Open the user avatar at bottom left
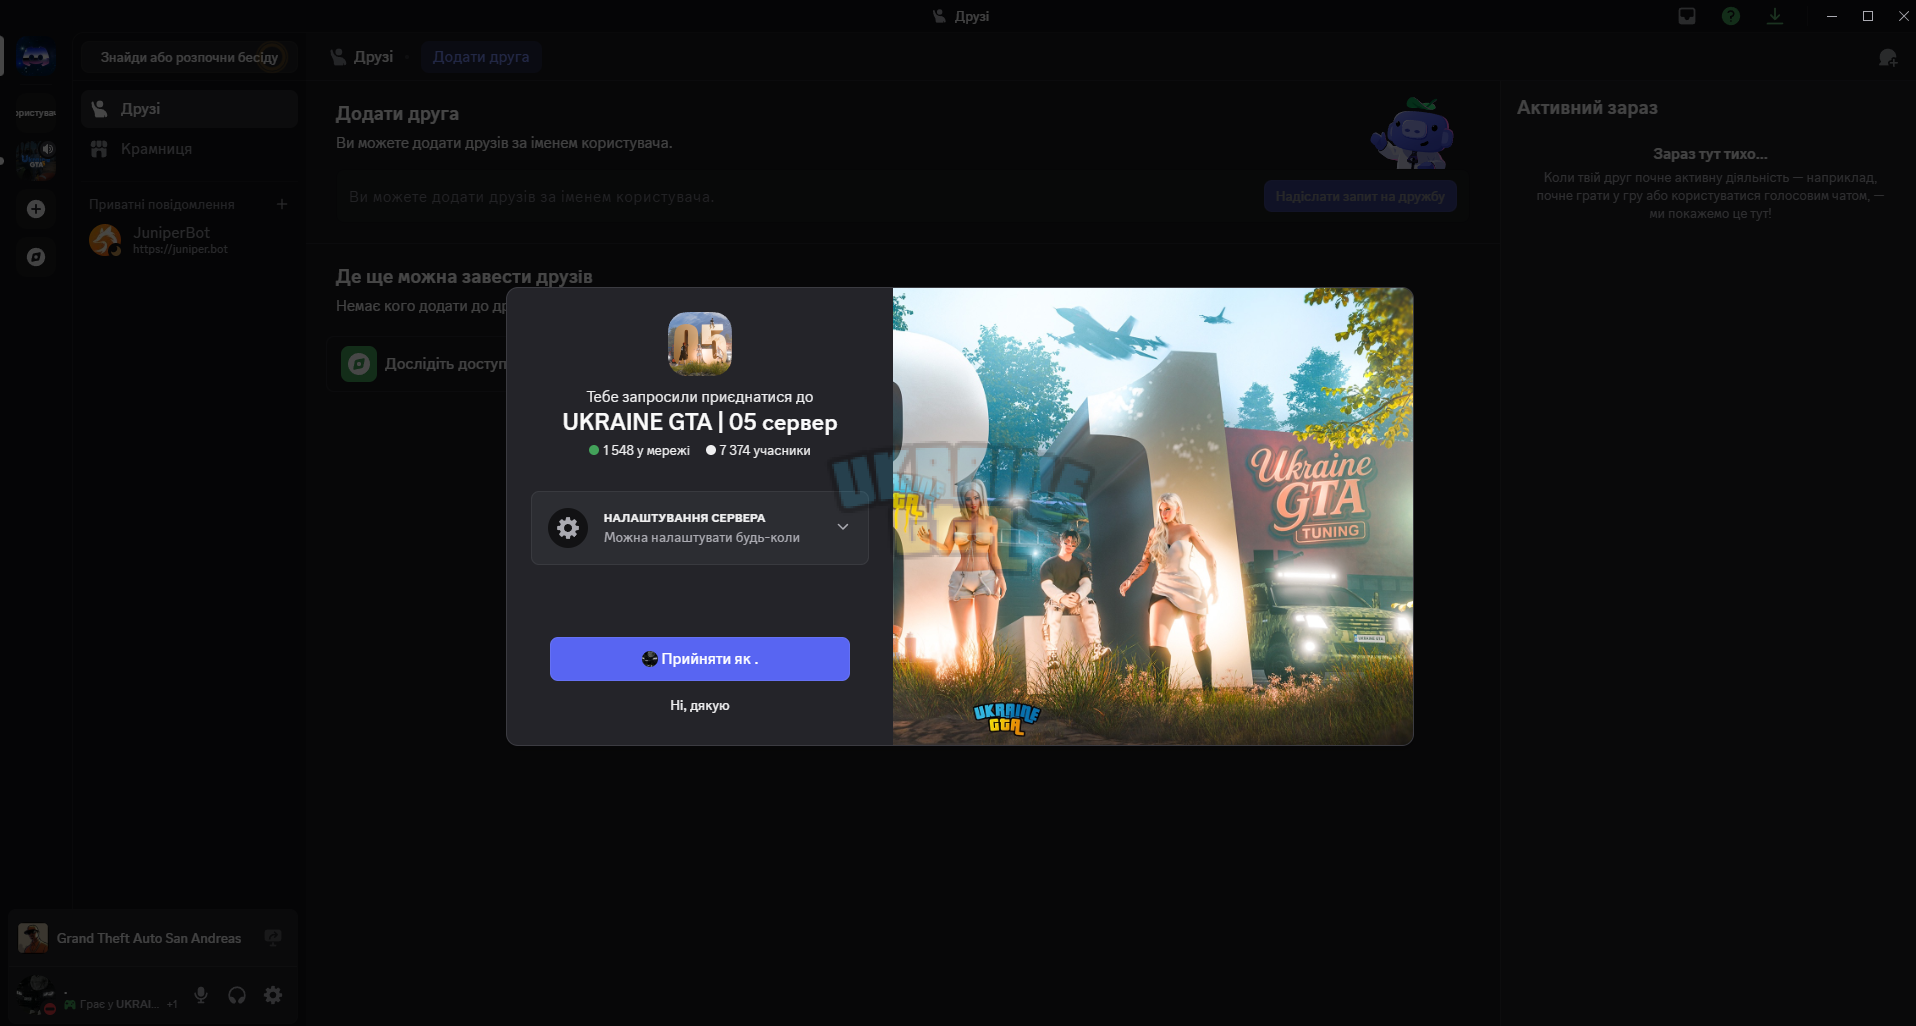This screenshot has height=1026, width=1916. [36, 995]
